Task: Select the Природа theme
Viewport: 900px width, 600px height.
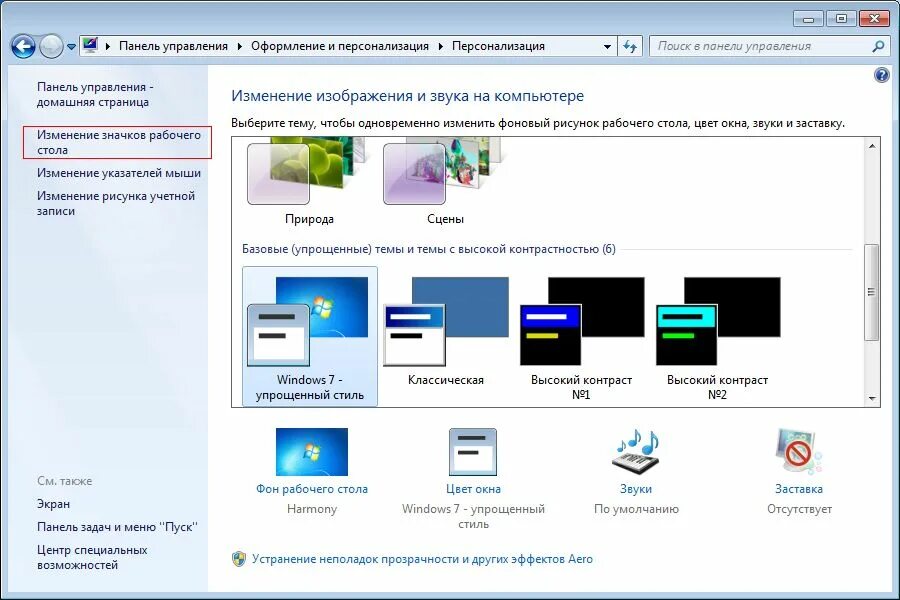Action: [309, 182]
